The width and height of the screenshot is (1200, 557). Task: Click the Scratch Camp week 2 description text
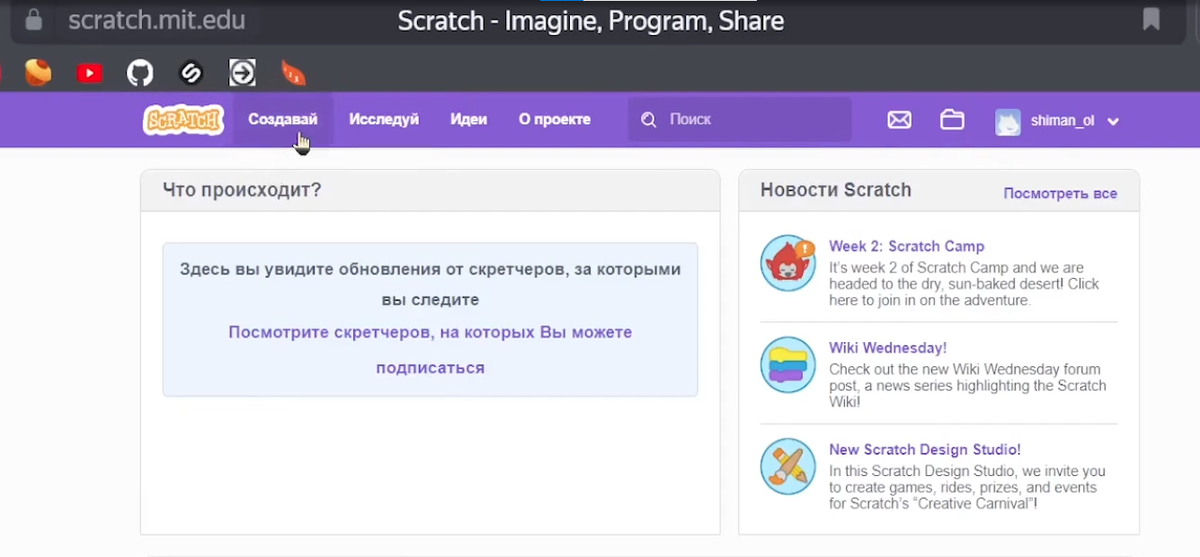tap(964, 284)
